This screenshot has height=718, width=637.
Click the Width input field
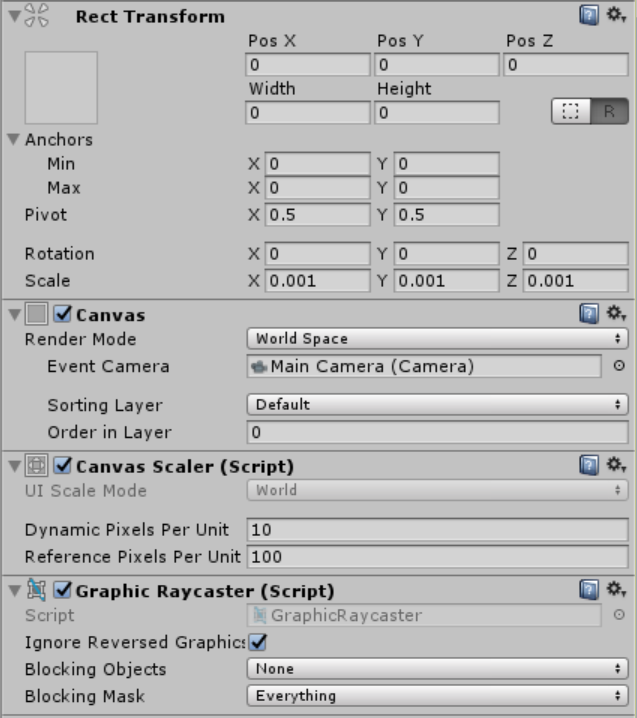tap(308, 113)
